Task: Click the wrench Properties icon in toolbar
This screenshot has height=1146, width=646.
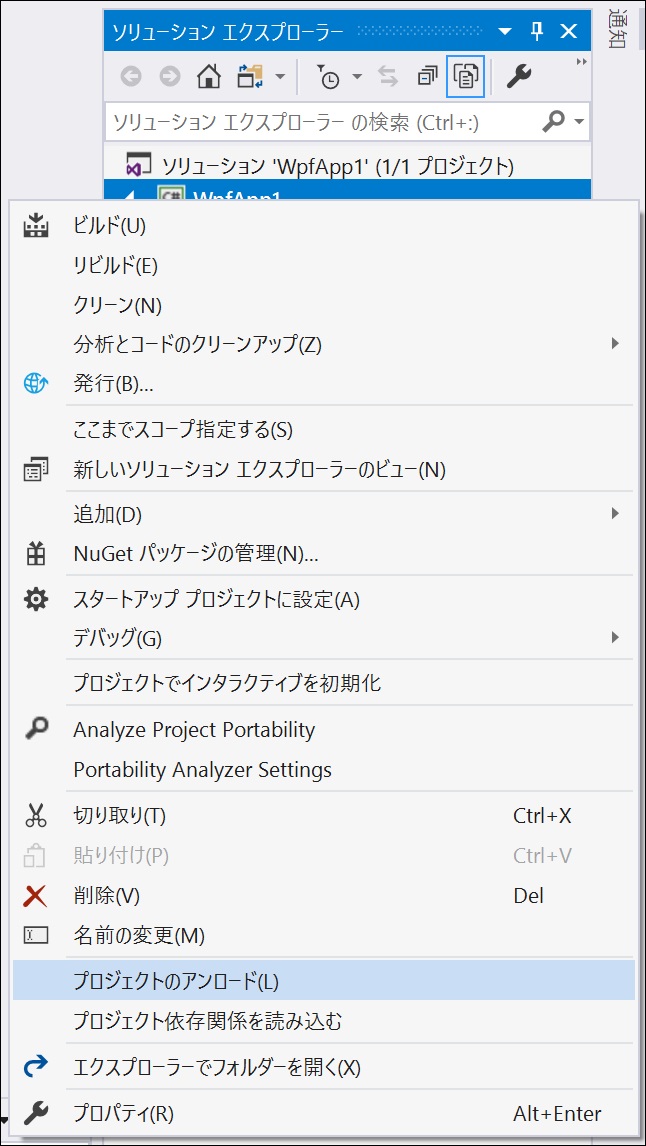Action: tap(518, 76)
